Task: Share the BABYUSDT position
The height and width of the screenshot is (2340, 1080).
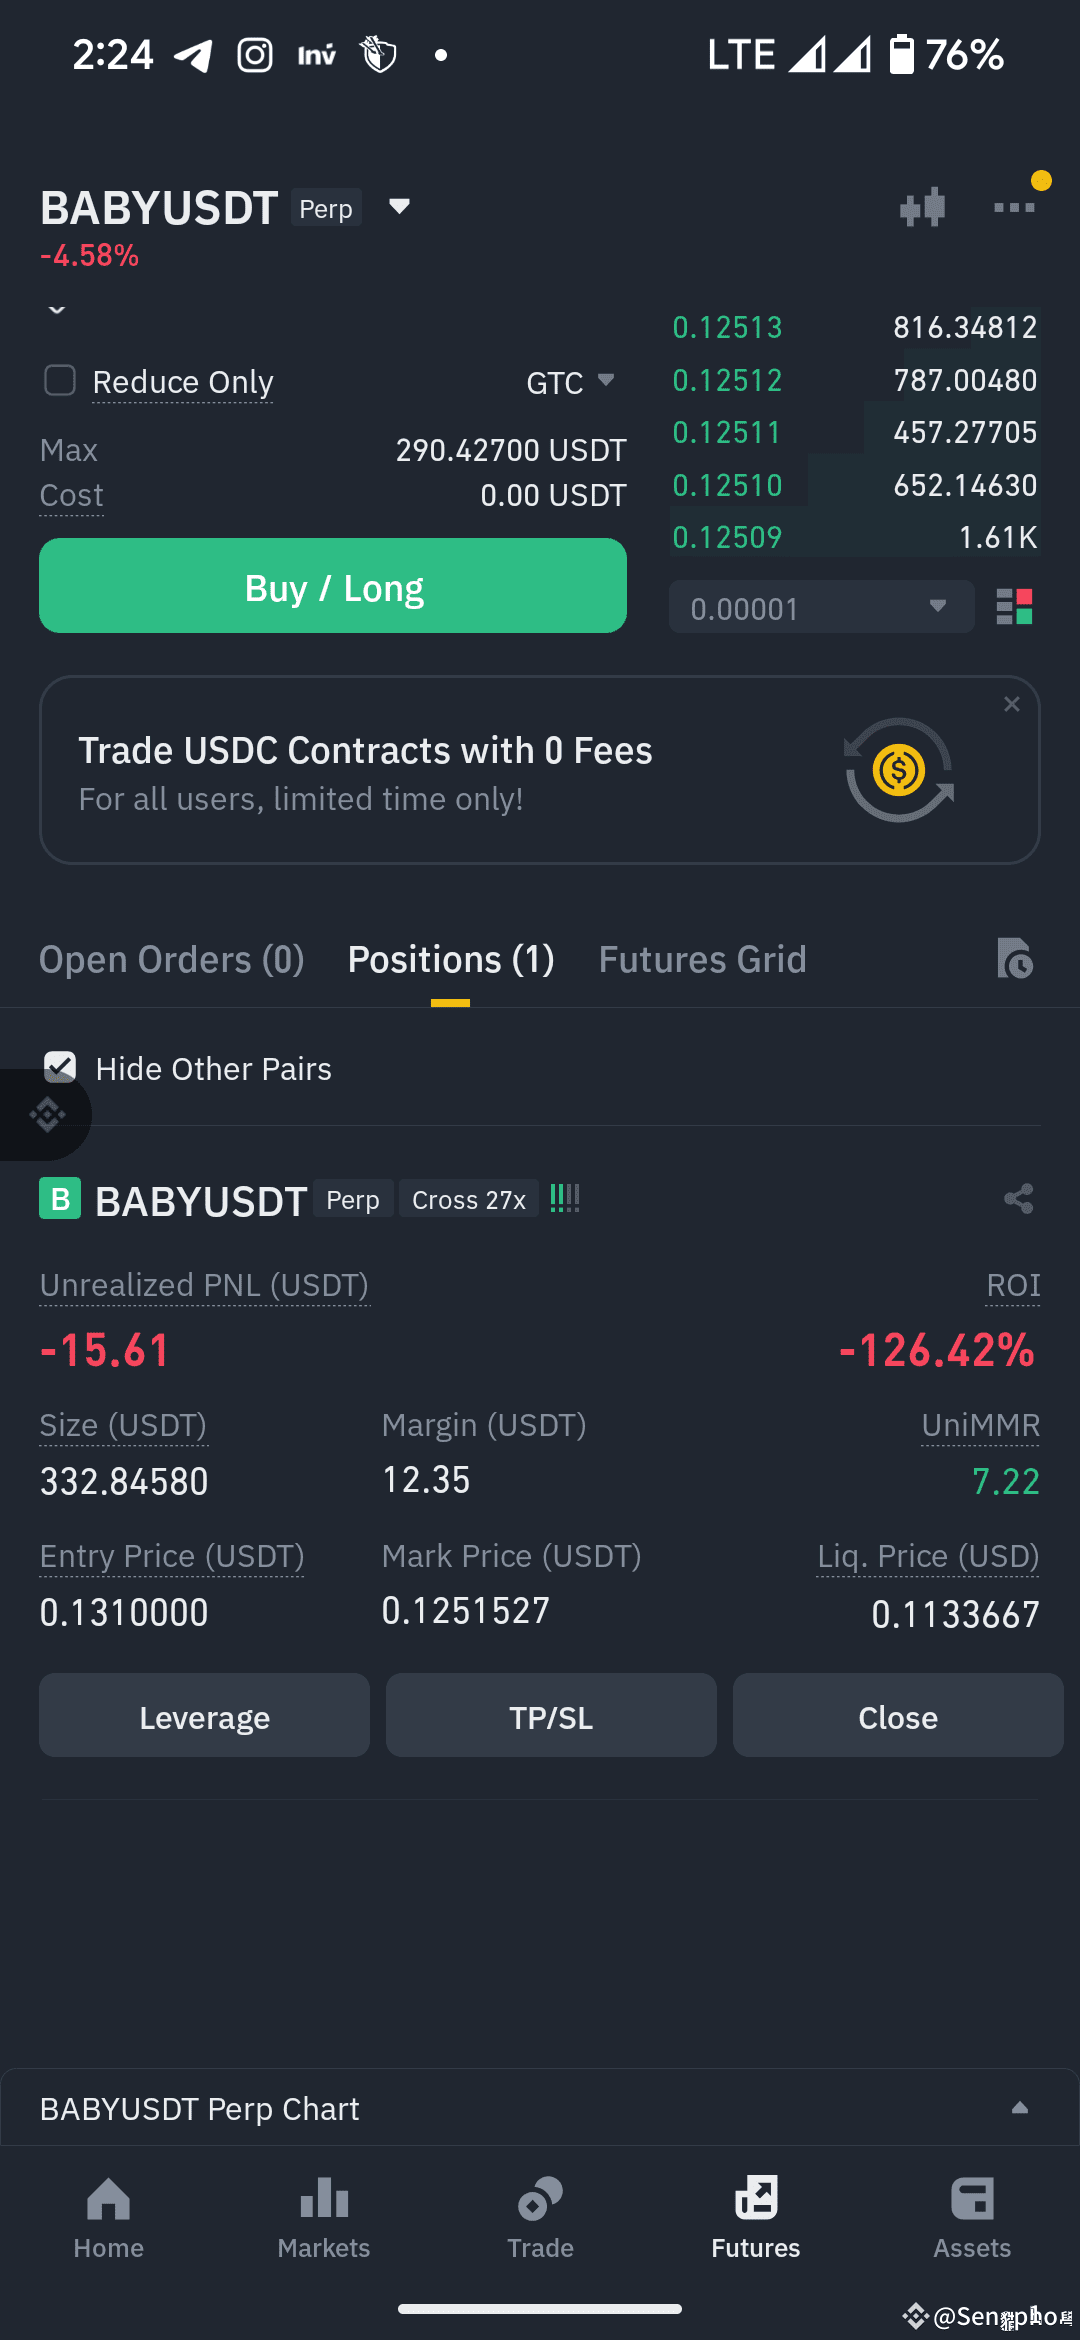Action: pos(1018,1199)
